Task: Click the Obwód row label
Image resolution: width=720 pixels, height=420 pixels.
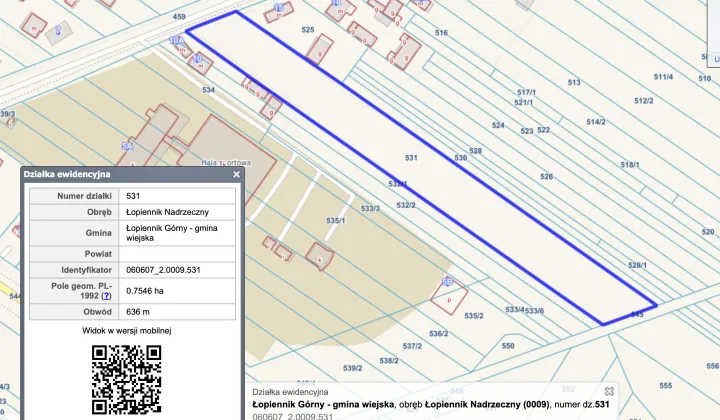Action: 97,312
